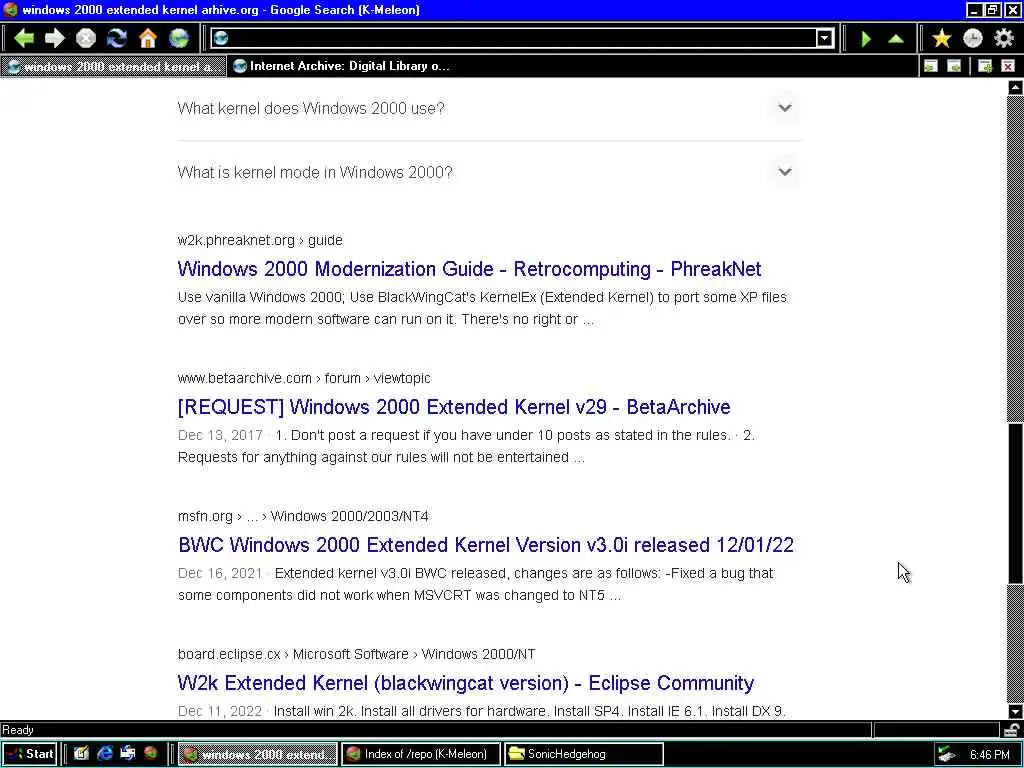The height and width of the screenshot is (768, 1024).
Task: Open the address bar dropdown
Action: click(825, 39)
